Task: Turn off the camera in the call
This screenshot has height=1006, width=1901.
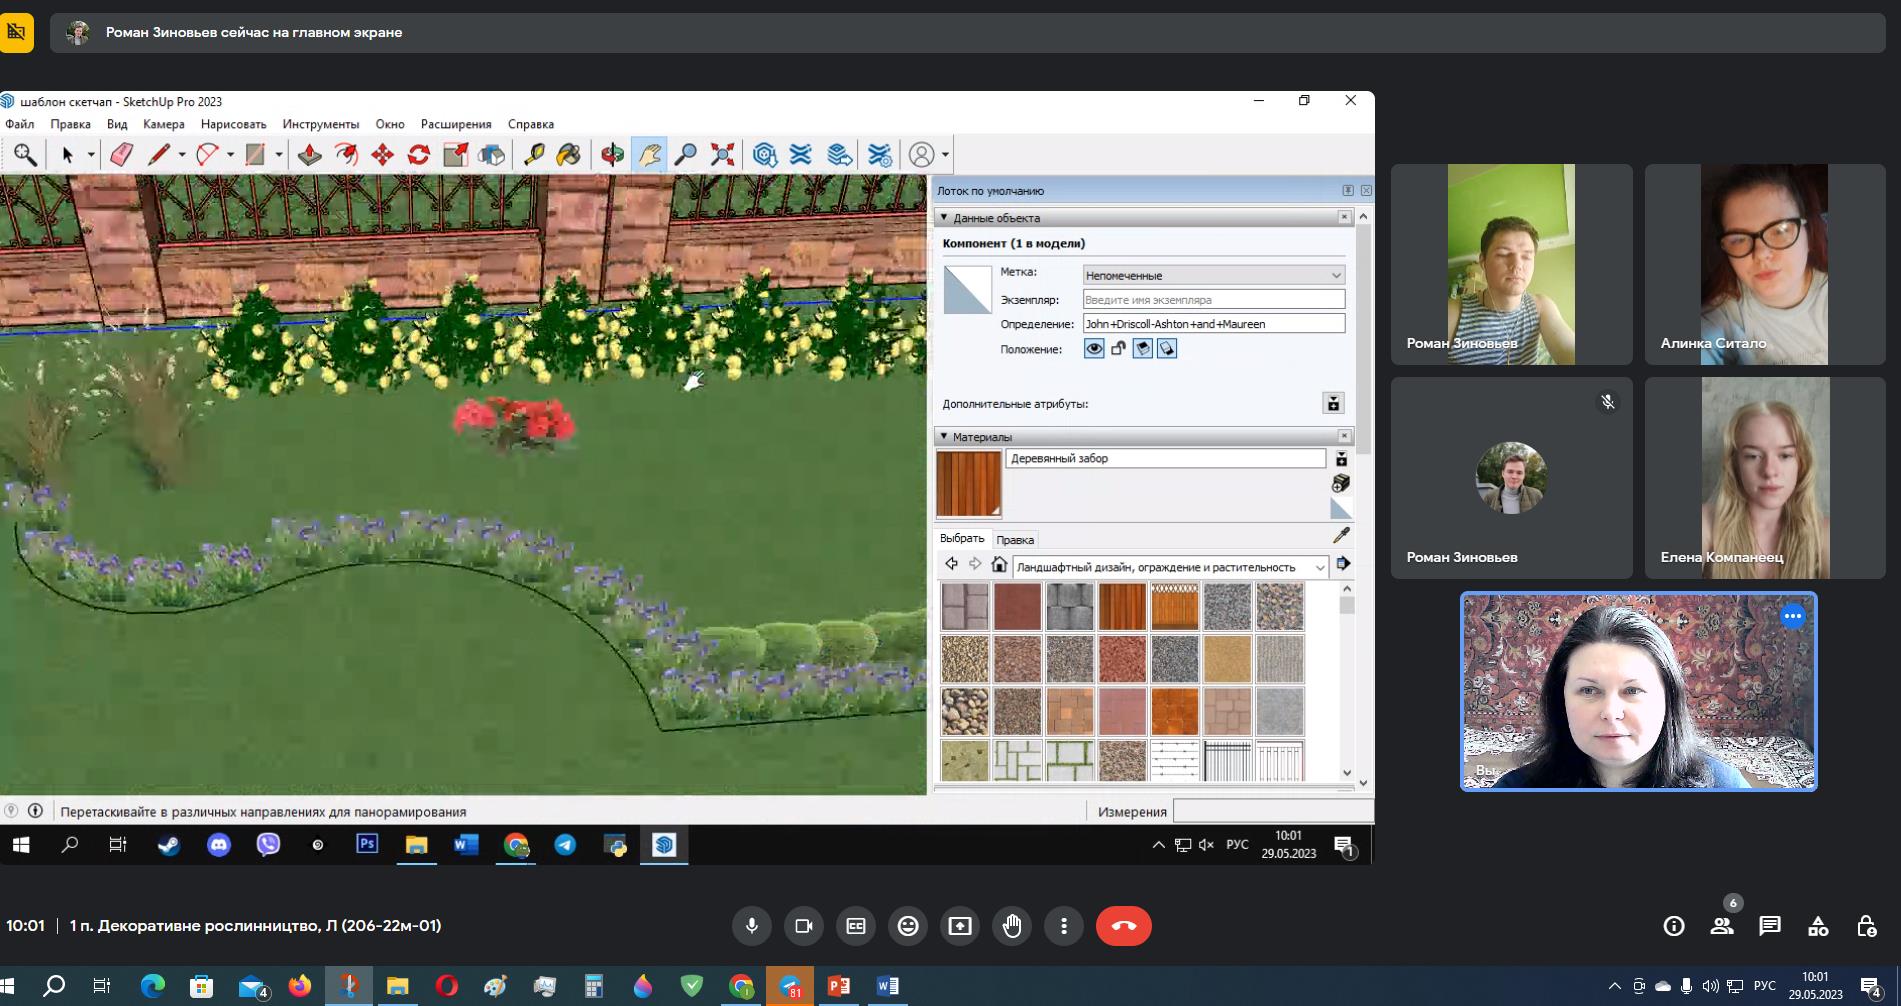Action: pos(804,926)
